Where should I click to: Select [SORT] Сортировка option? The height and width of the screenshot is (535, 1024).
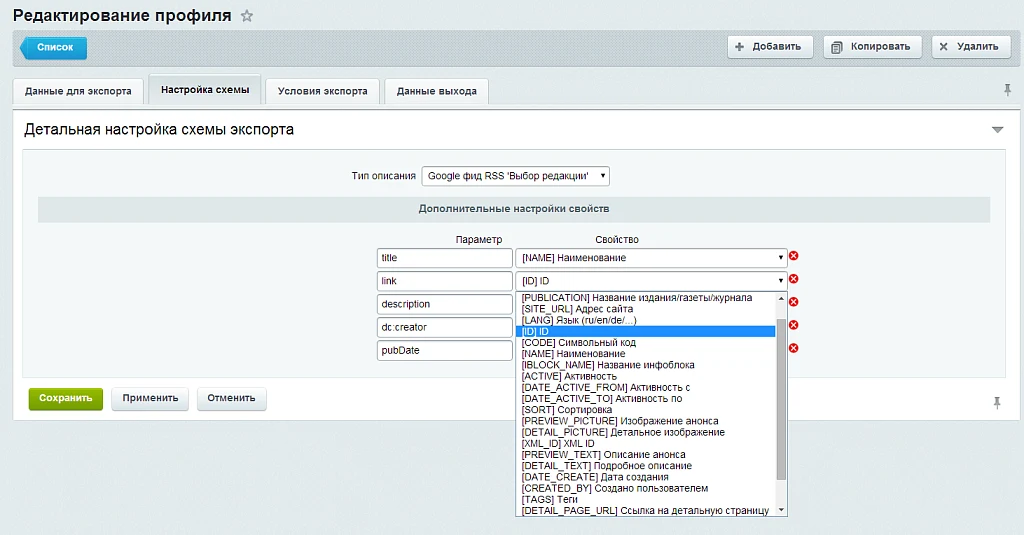click(x=645, y=410)
